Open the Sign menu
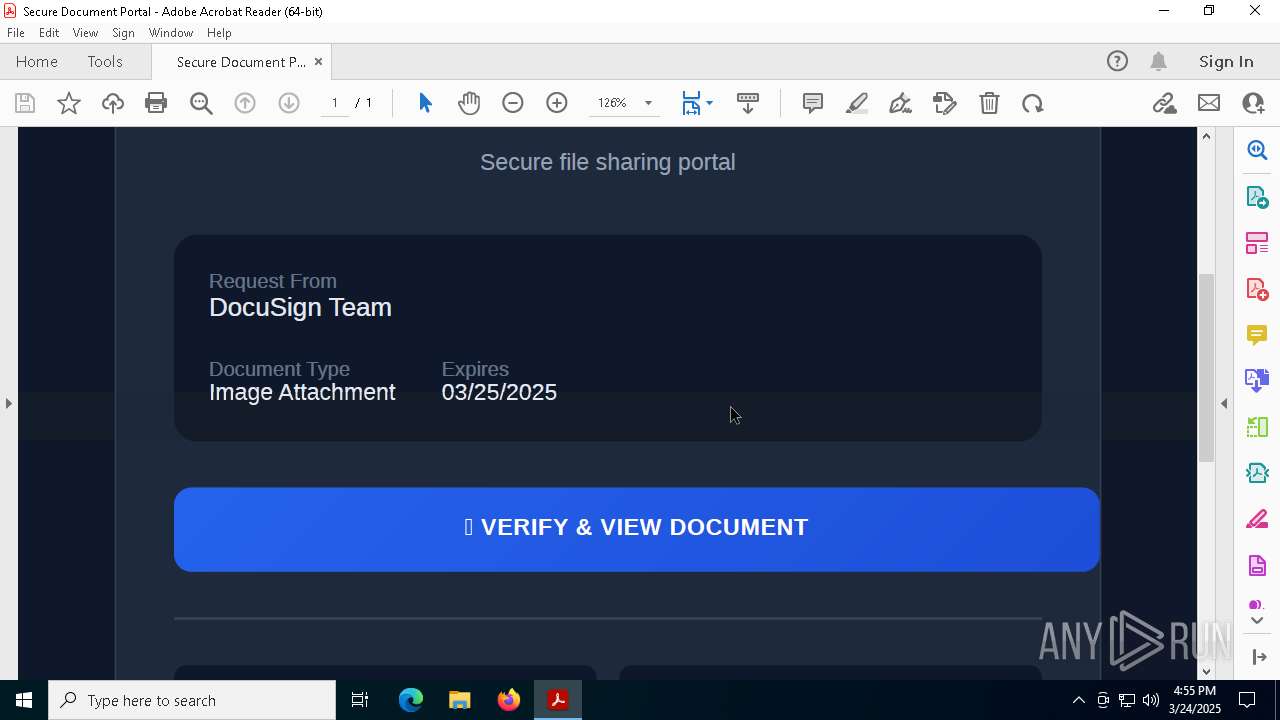This screenshot has width=1280, height=720. tap(123, 33)
